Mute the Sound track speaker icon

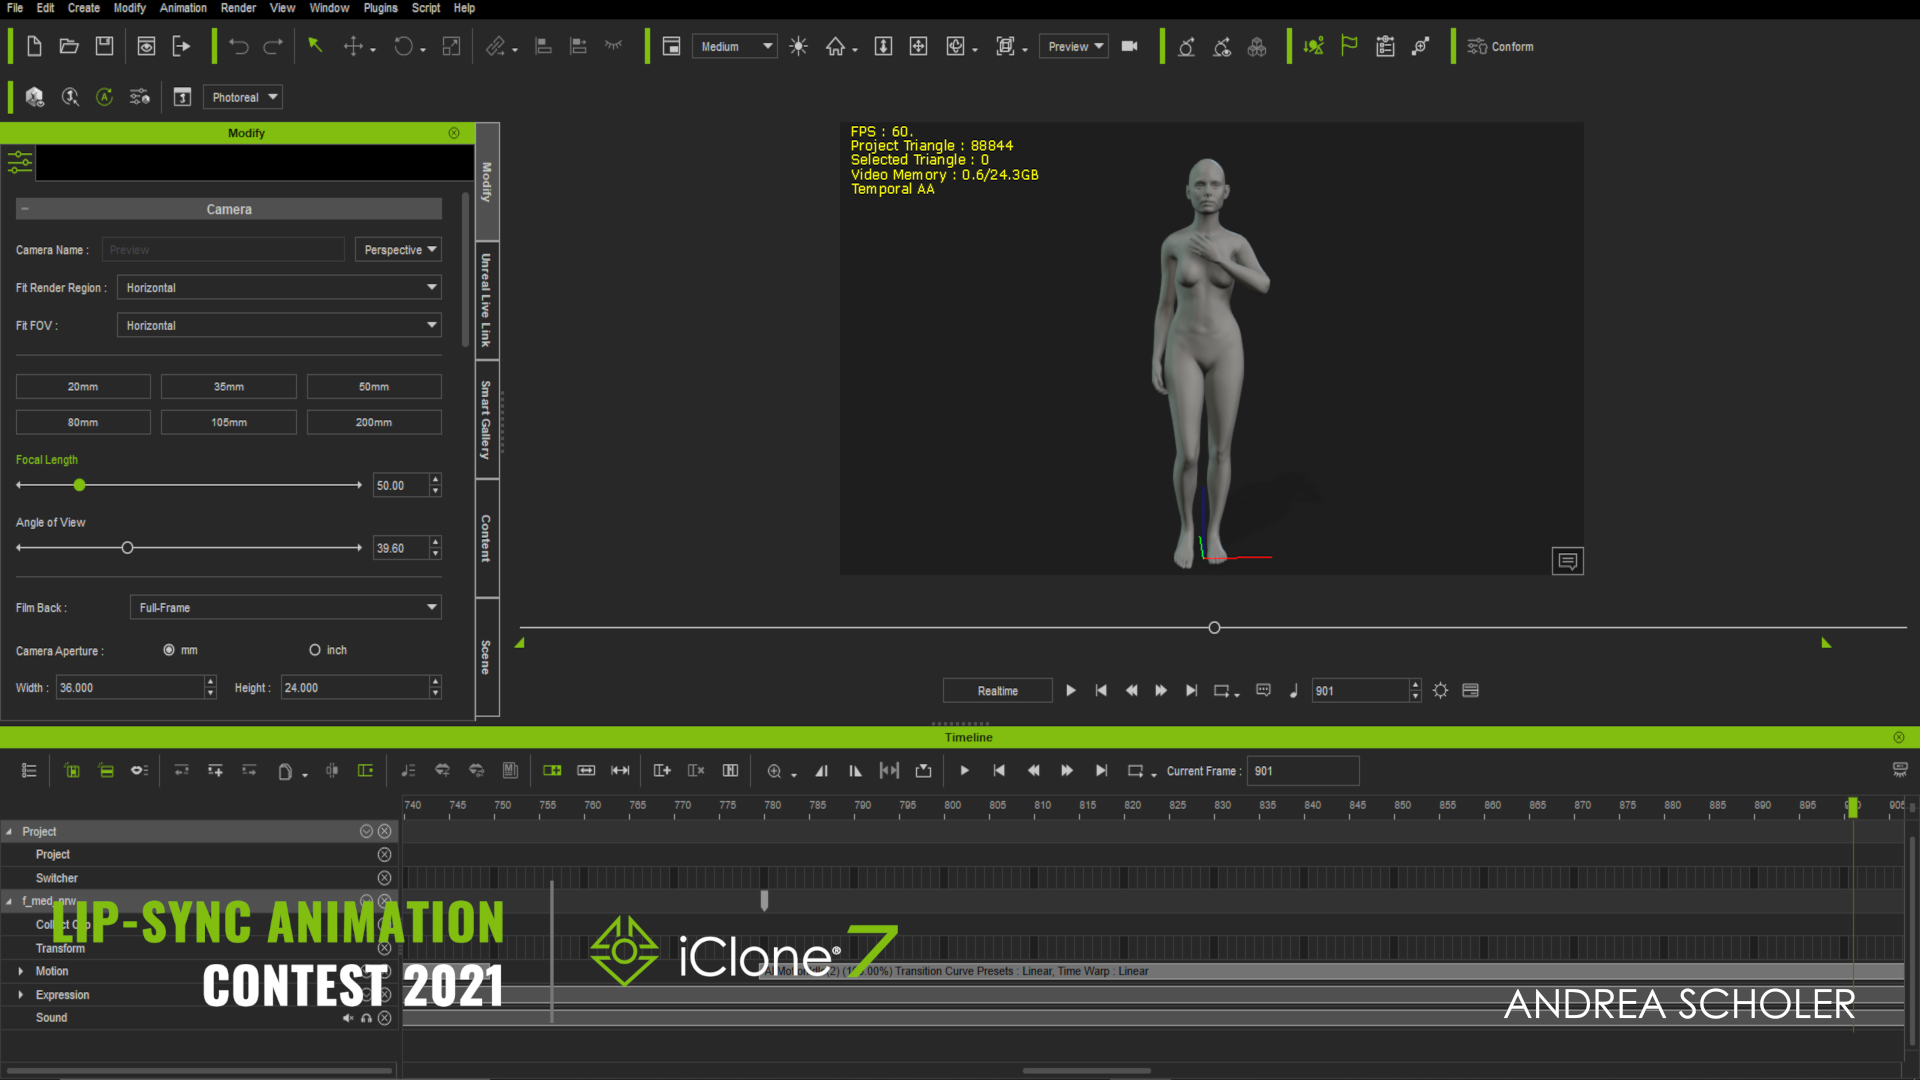(x=348, y=1018)
